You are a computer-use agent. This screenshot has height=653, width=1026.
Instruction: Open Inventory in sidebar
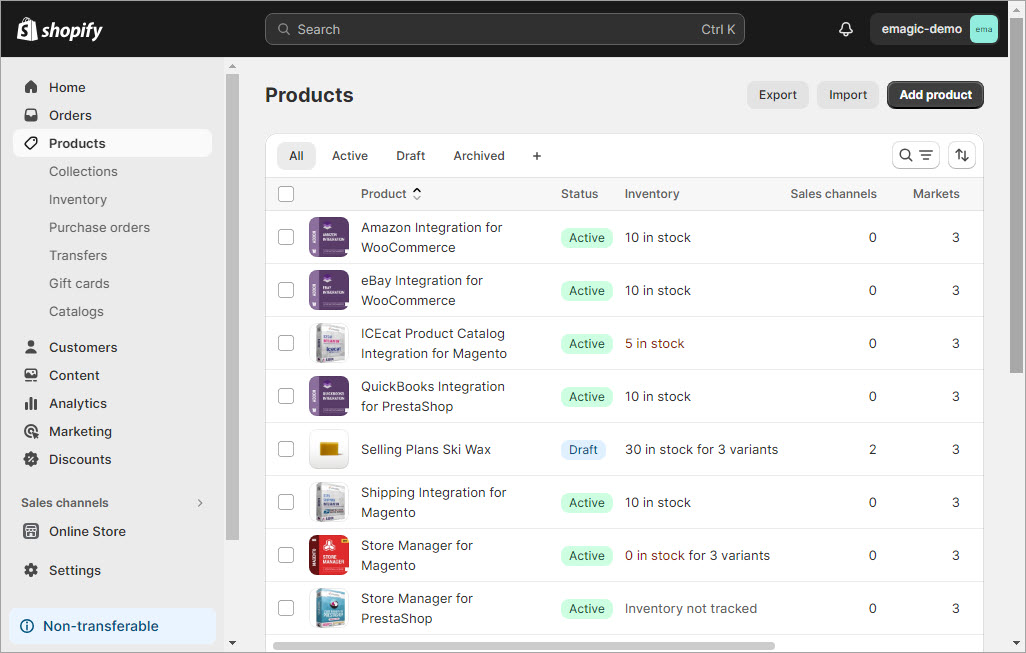tap(78, 200)
